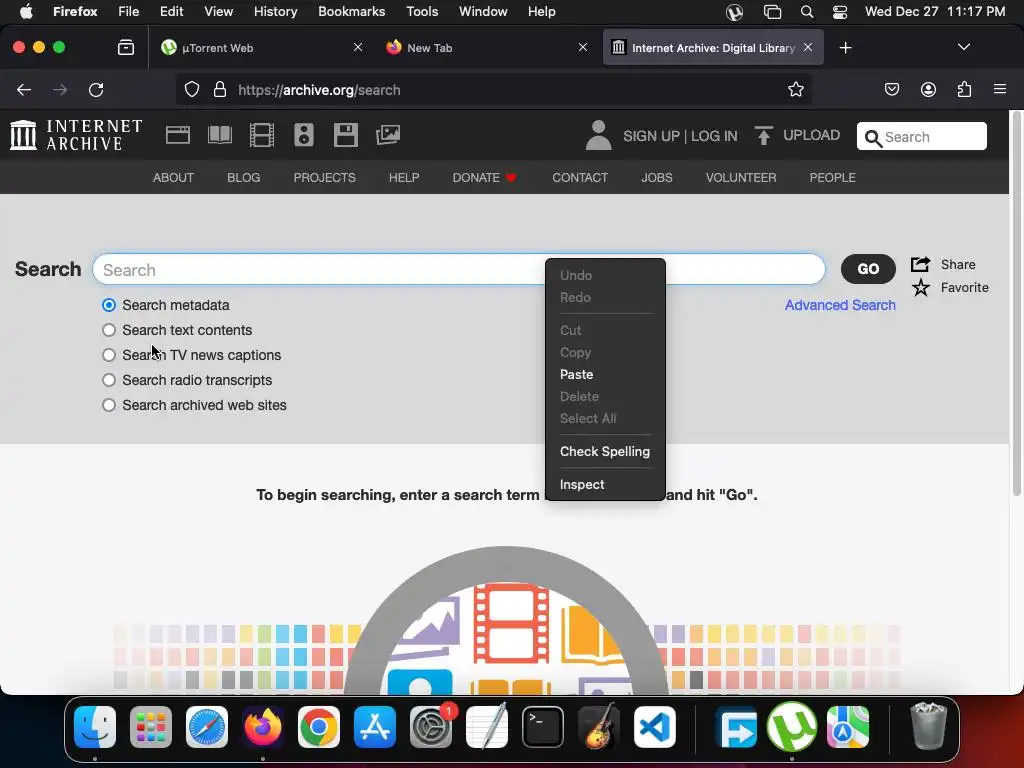This screenshot has width=1024, height=768.
Task: Click the LOG IN link
Action: pyautogui.click(x=714, y=136)
